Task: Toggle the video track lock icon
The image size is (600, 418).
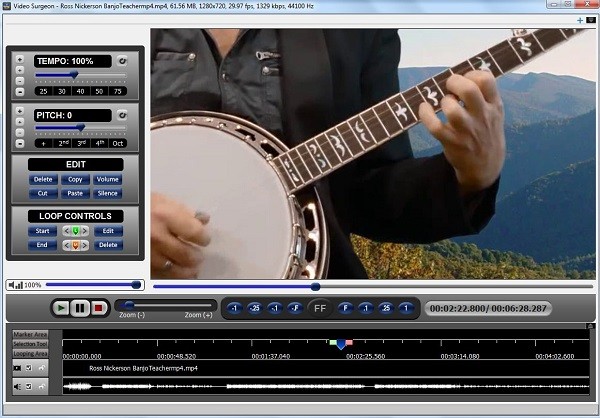Action: [x=42, y=368]
